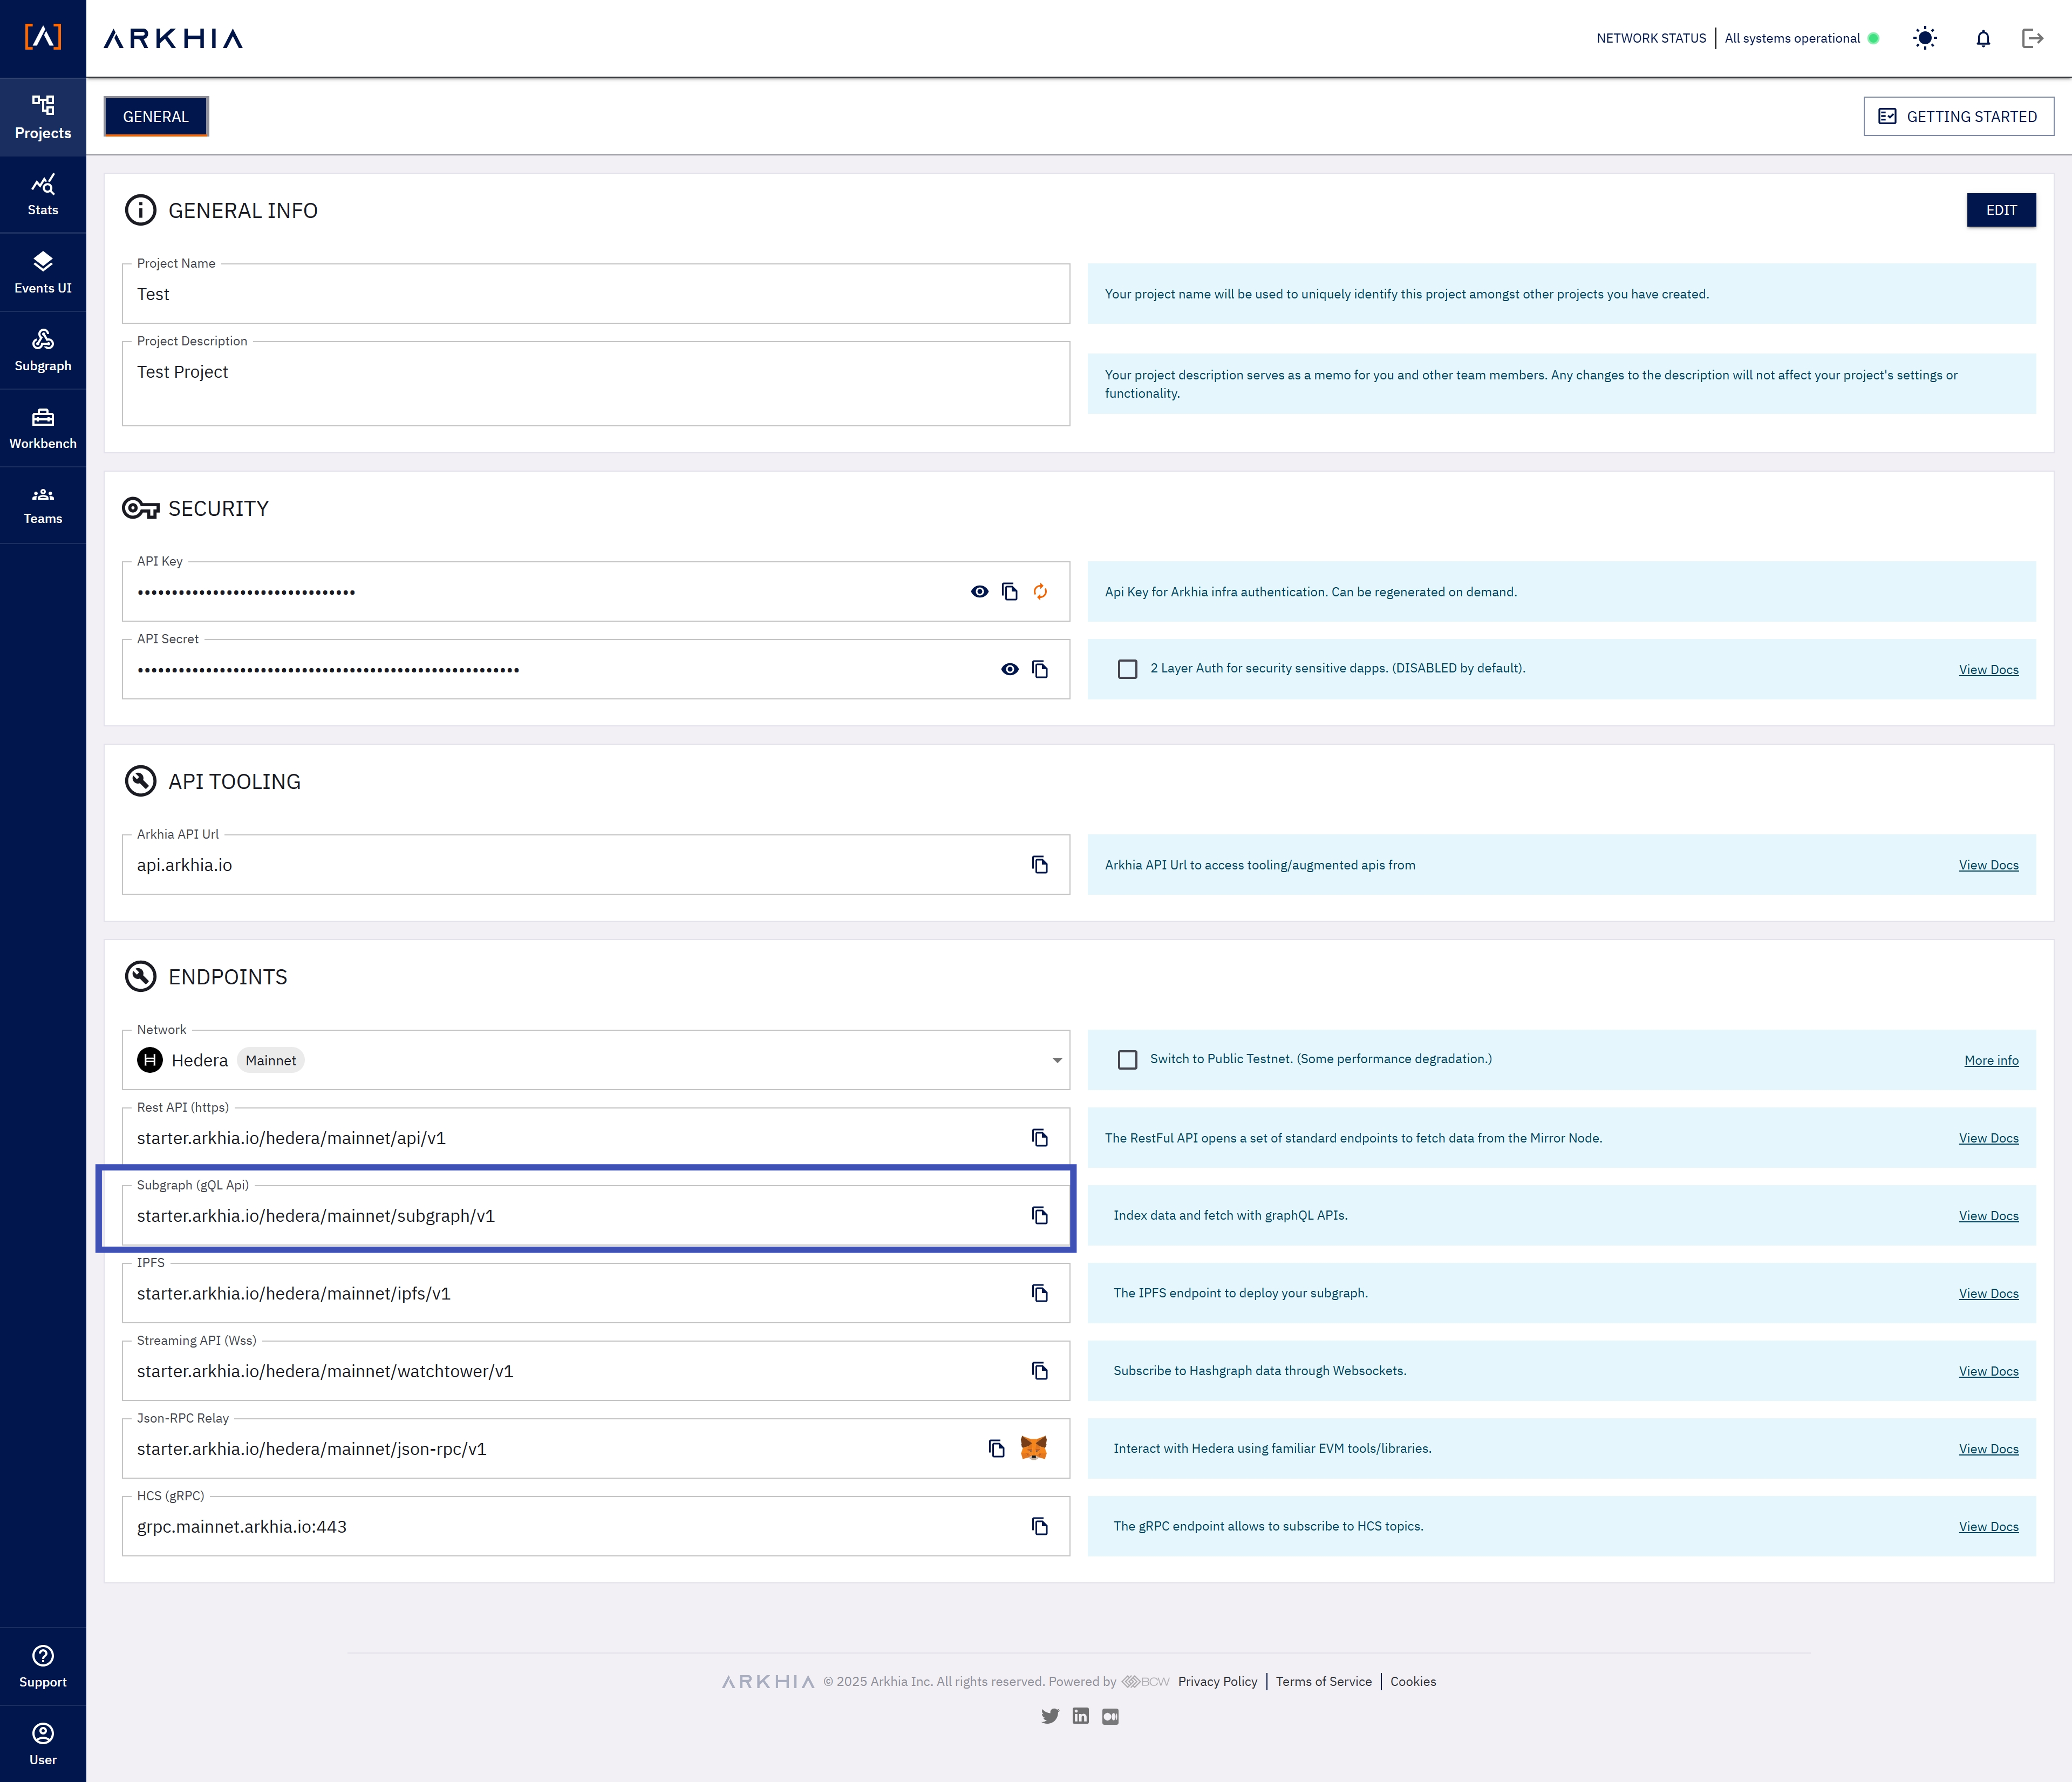Open the Subgraph sidebar section
This screenshot has height=1782, width=2072.
point(43,351)
